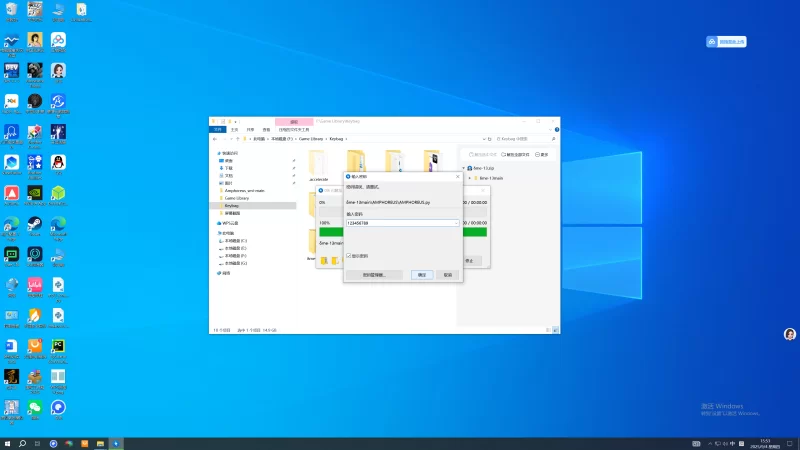Image resolution: width=800 pixels, height=450 pixels.
Task: Open the blue File ribbon tab
Action: click(216, 129)
